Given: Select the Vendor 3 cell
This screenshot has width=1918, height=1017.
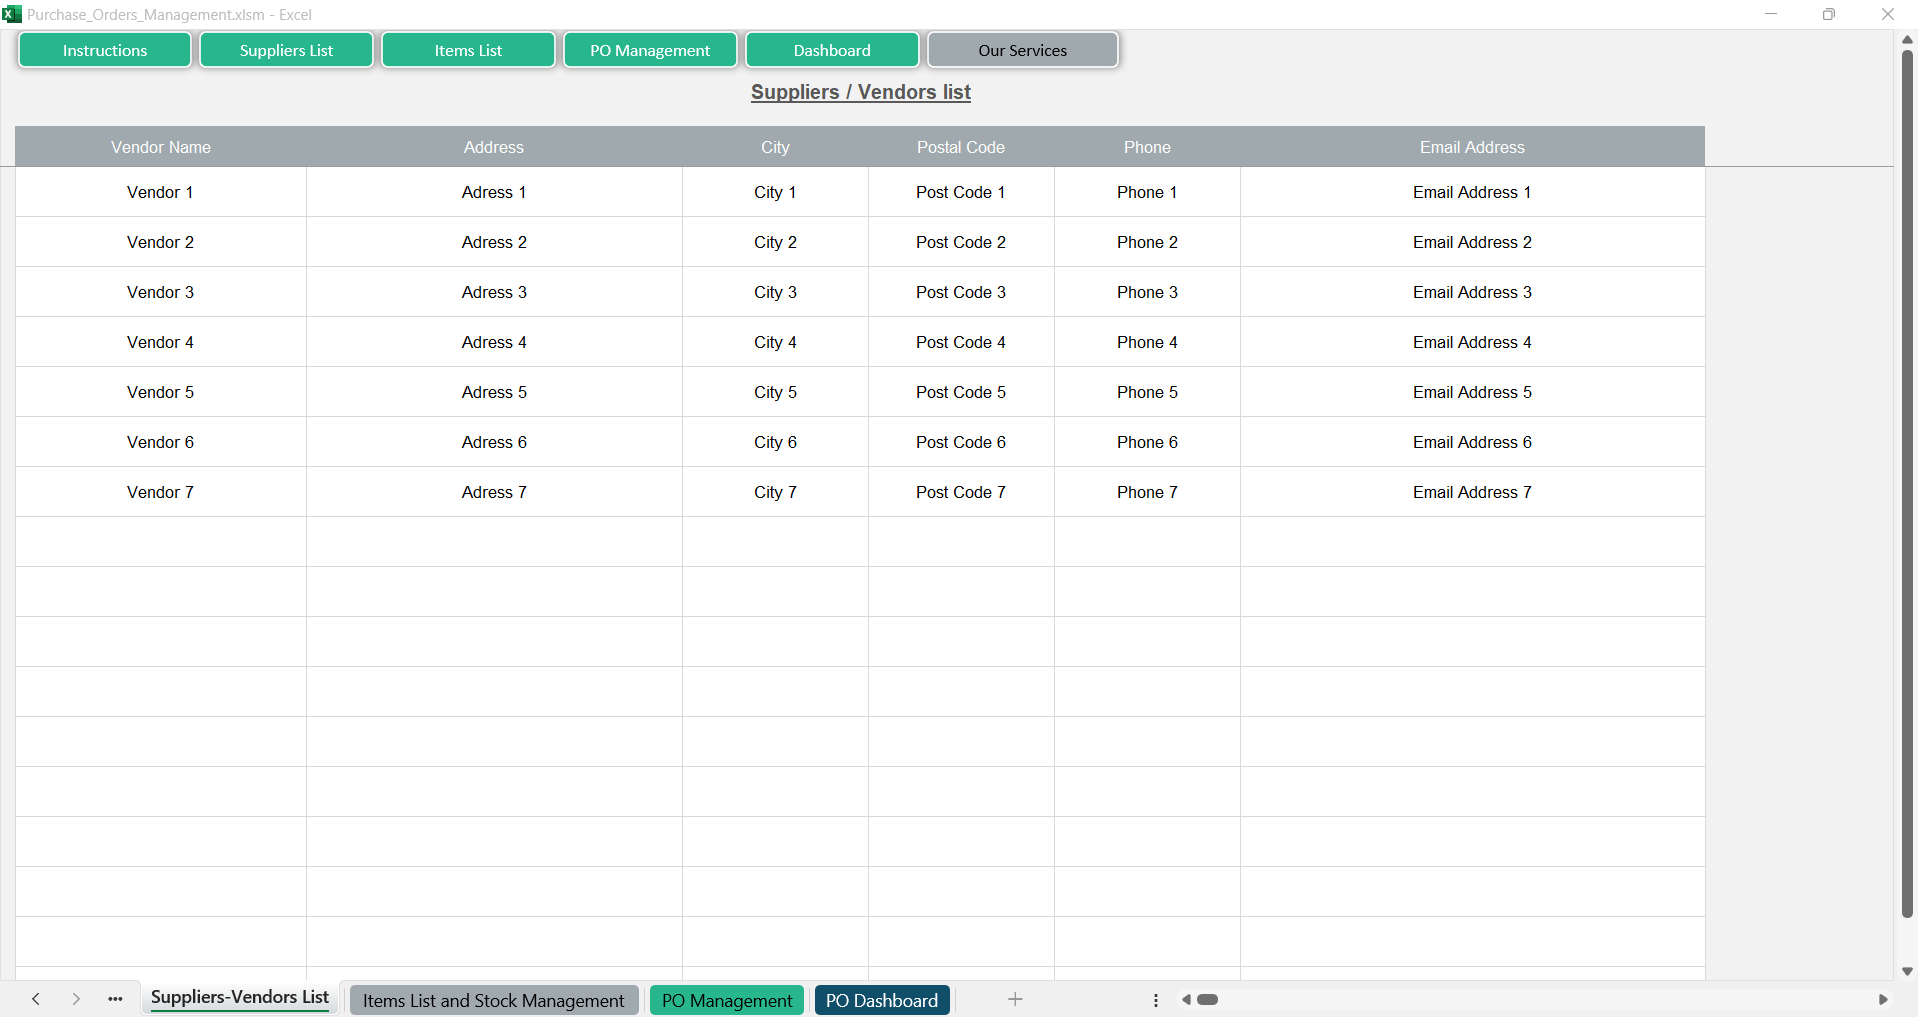Looking at the screenshot, I should [161, 292].
